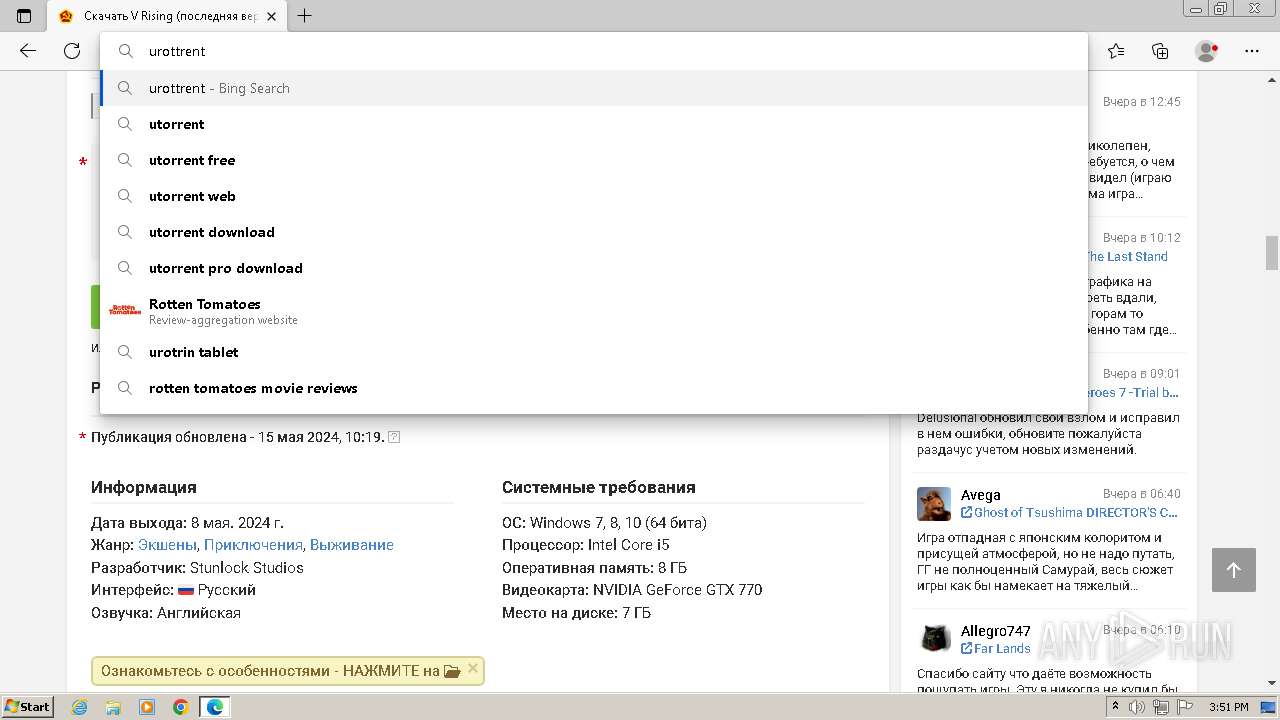Select 'rotten tomatoes movie reviews' suggestion
1280x720 pixels.
click(x=594, y=388)
